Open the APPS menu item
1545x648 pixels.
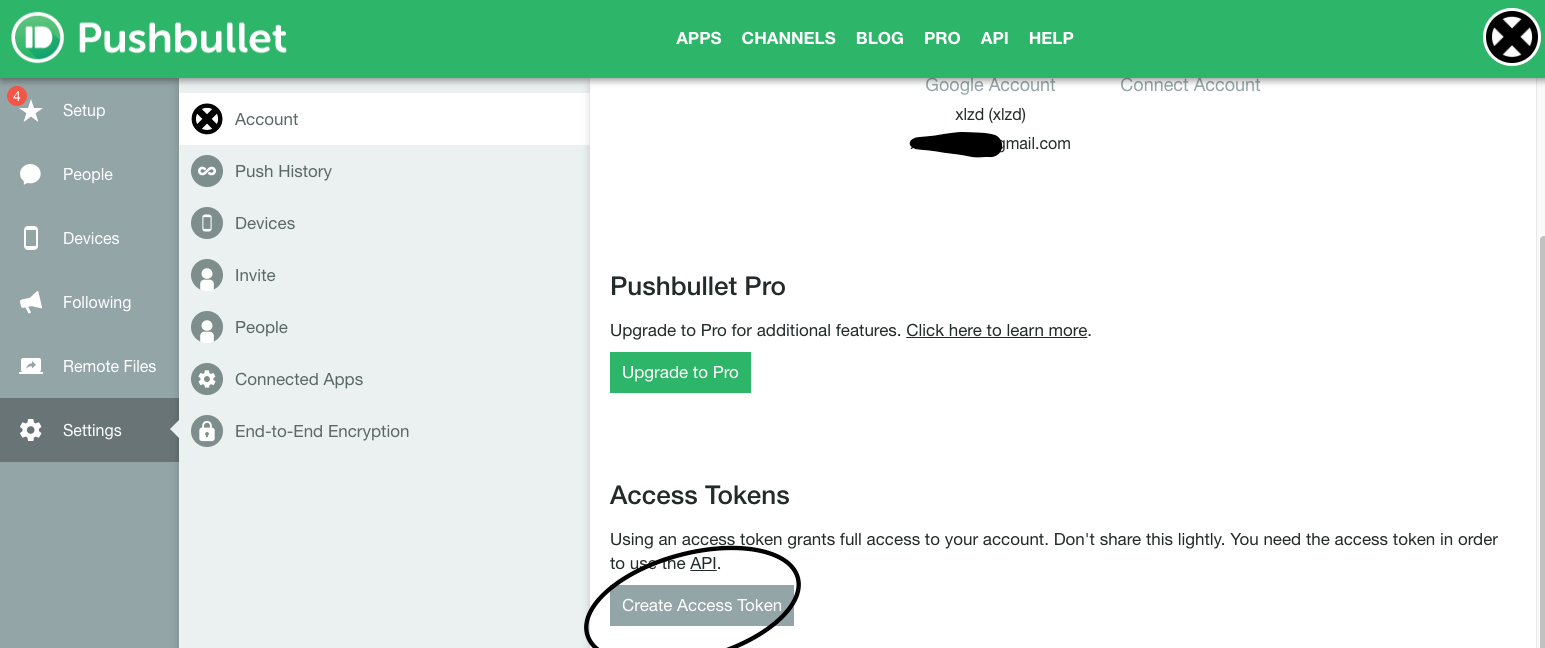click(x=698, y=38)
